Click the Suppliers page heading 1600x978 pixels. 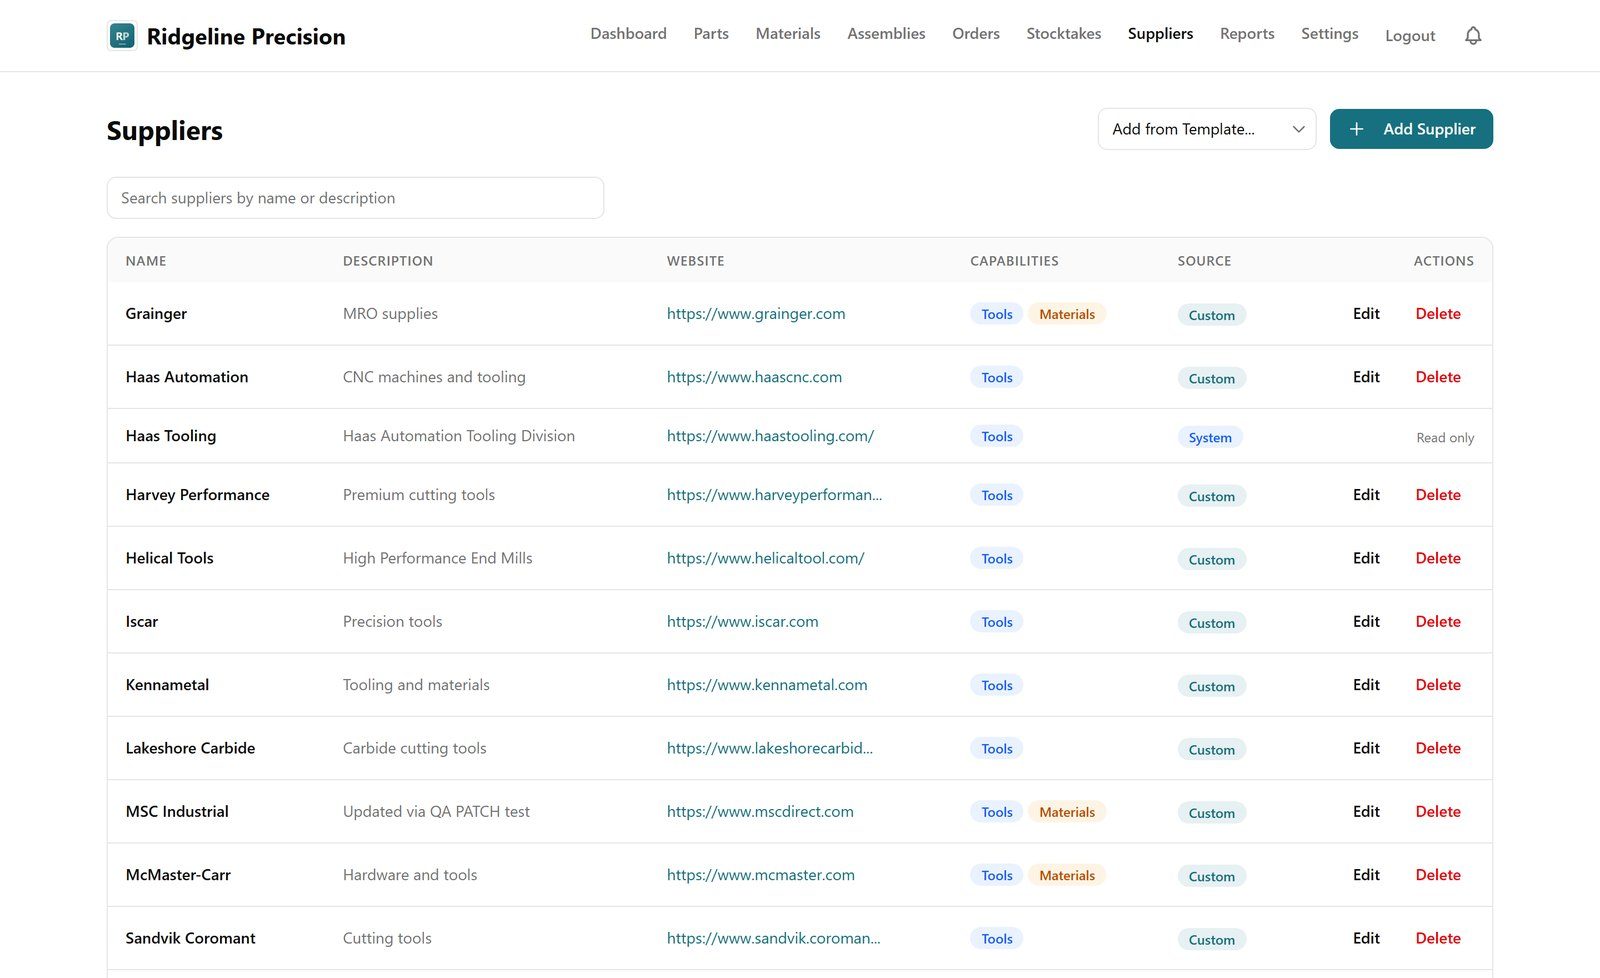click(165, 131)
